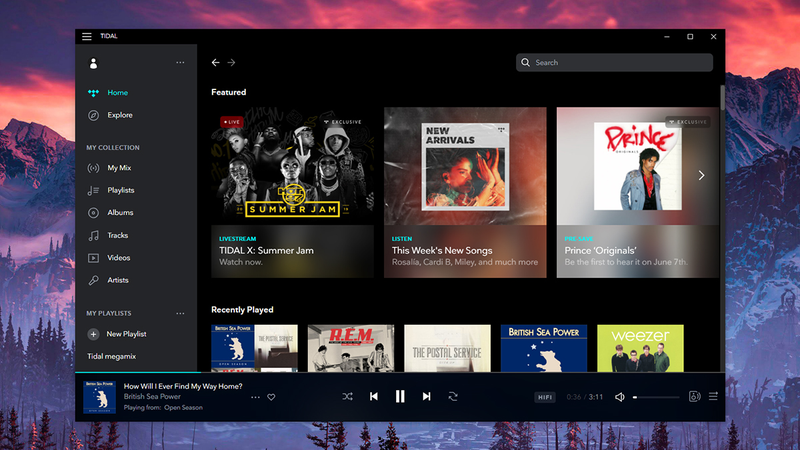The image size is (800, 450).
Task: Navigate forward with the right arrow
Action: tap(231, 62)
